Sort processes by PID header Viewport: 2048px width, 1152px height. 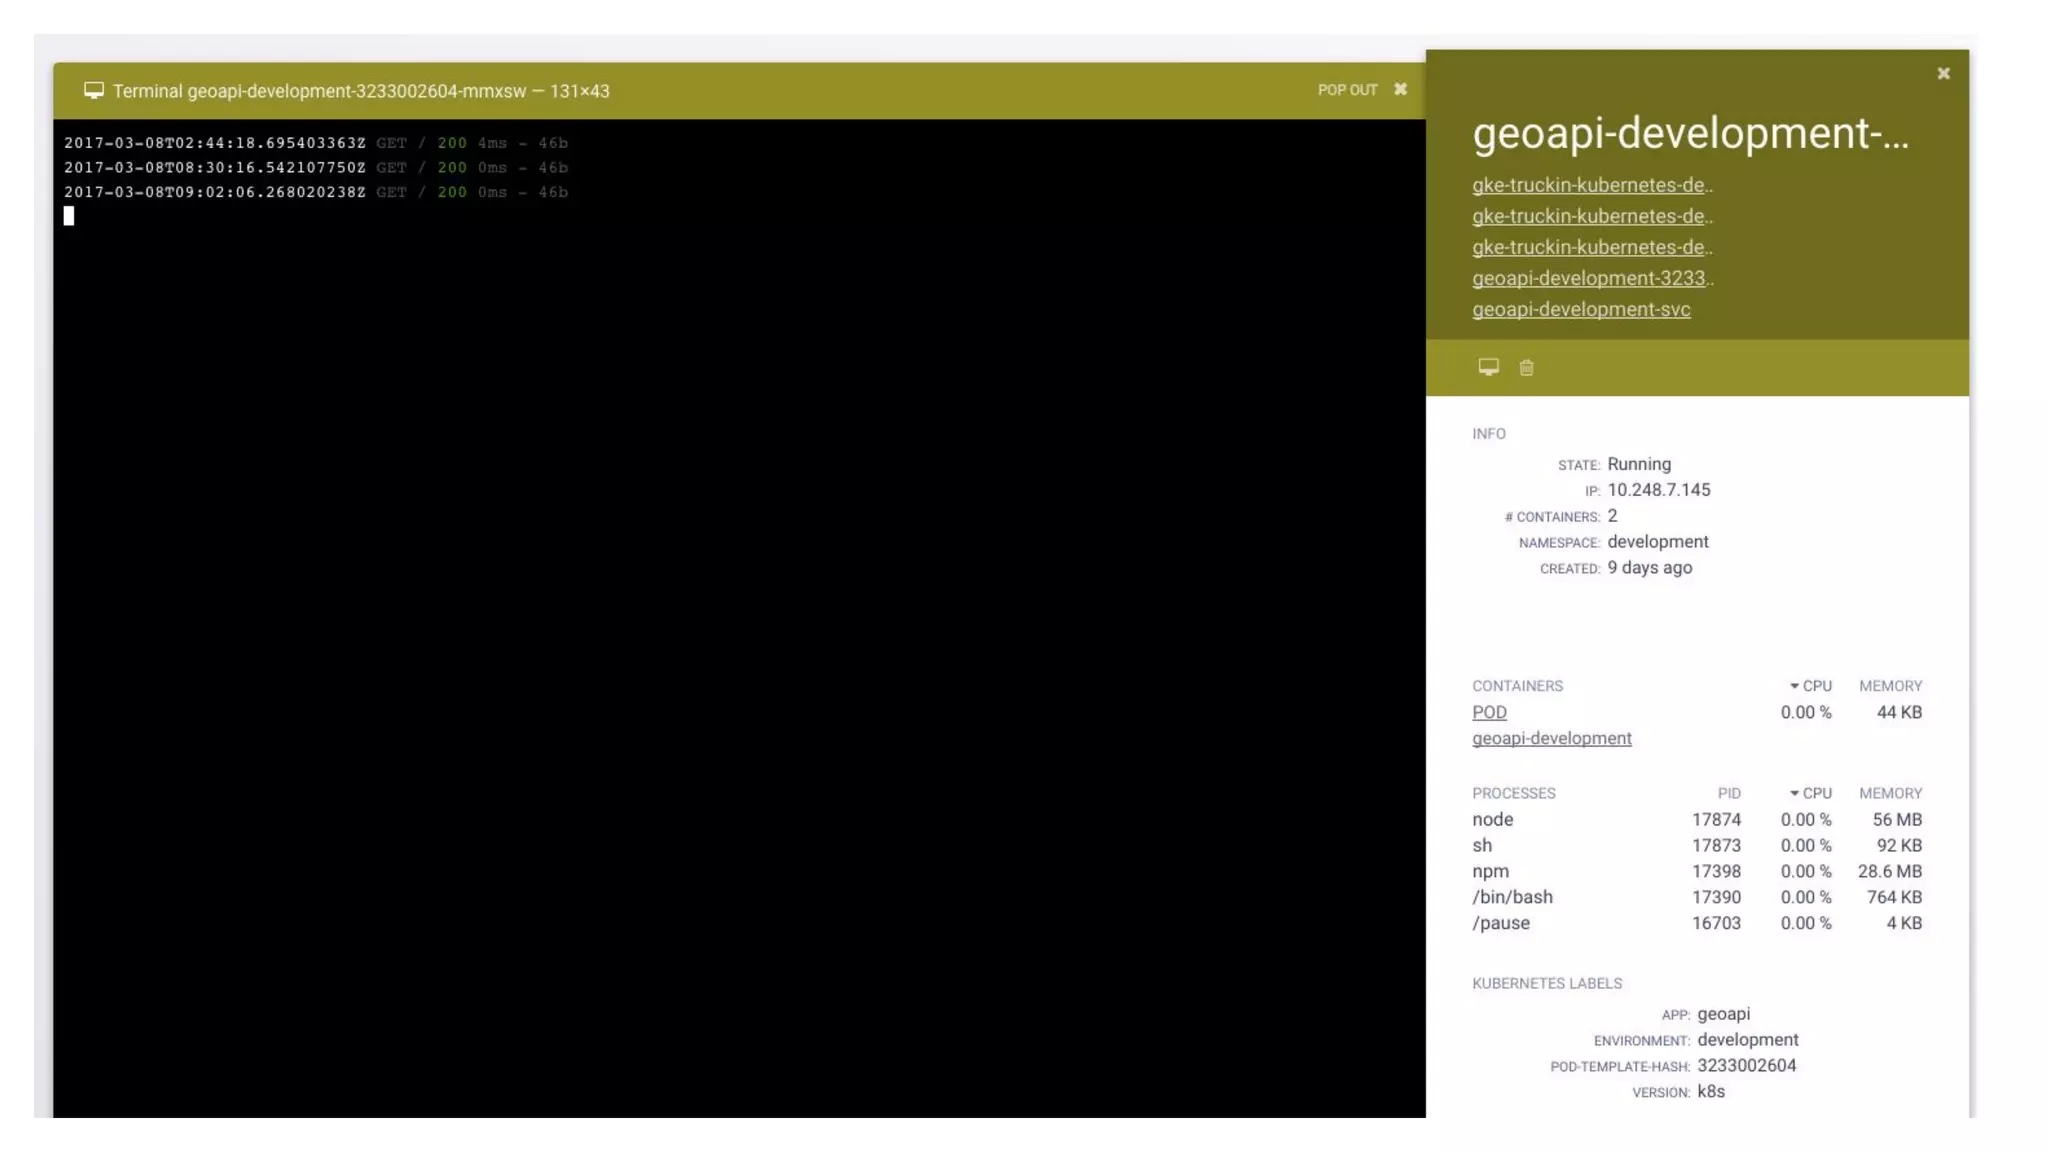pos(1728,793)
